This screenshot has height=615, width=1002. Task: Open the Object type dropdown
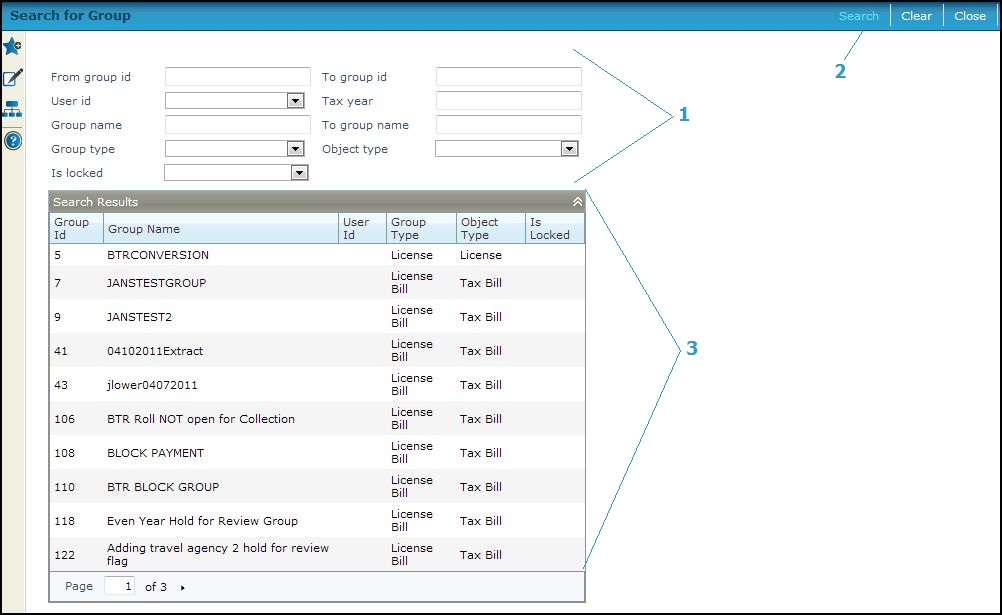[569, 149]
